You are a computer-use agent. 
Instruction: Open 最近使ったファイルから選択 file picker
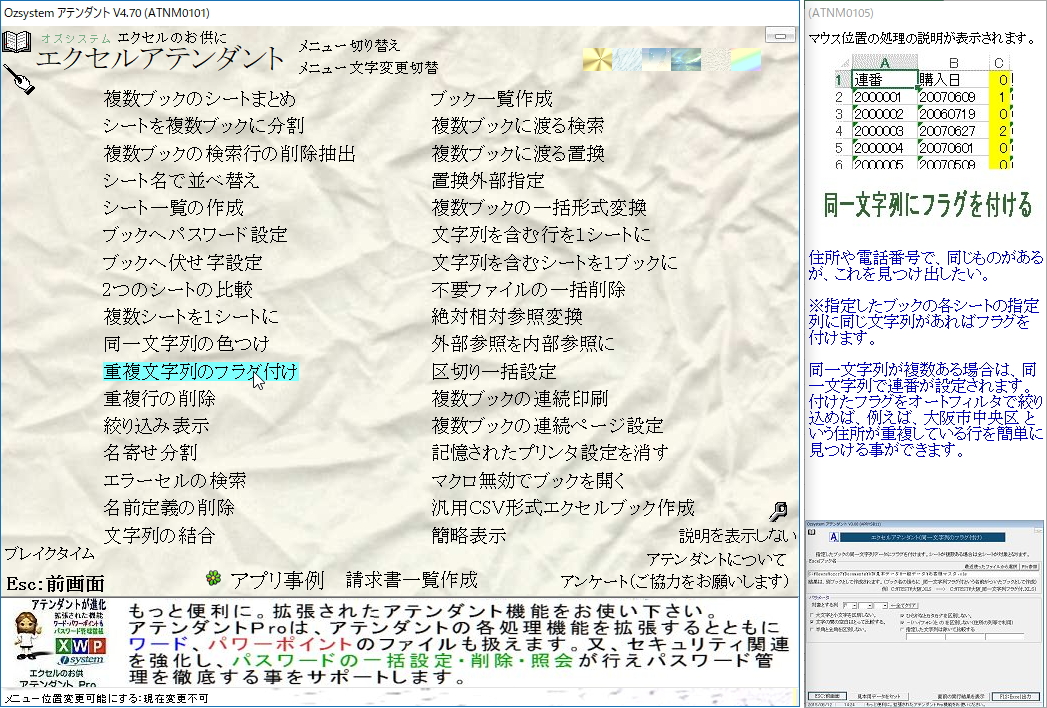tap(990, 567)
